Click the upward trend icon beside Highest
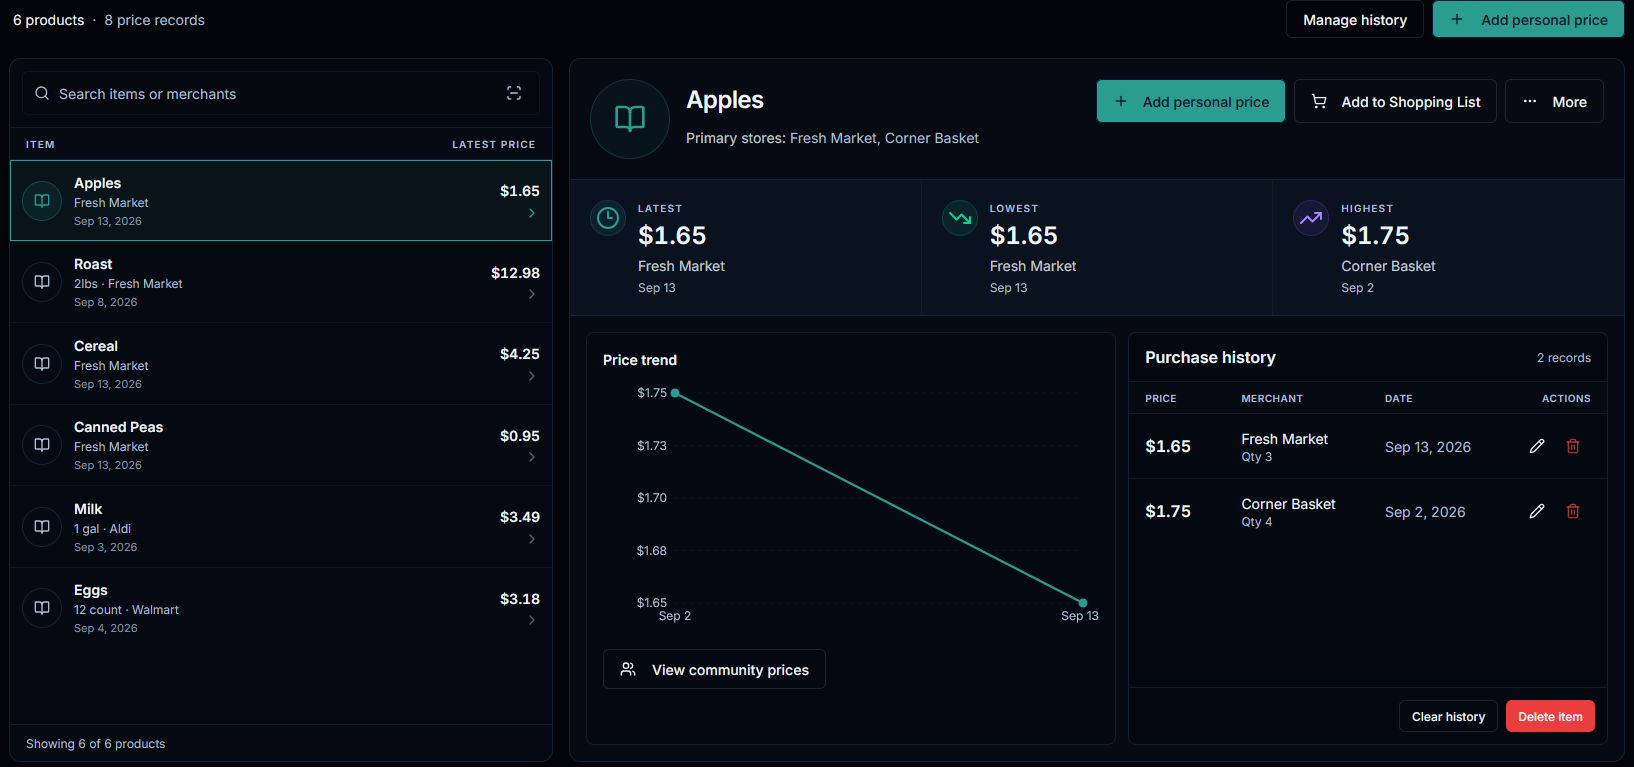This screenshot has height=767, width=1634. point(1311,218)
